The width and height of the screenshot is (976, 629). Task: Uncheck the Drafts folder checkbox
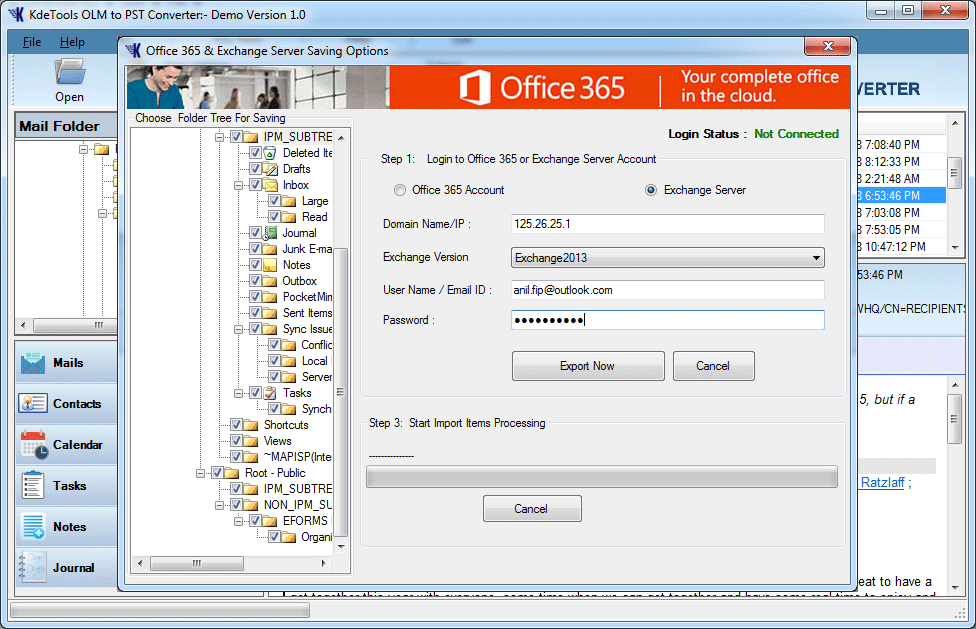click(x=255, y=169)
